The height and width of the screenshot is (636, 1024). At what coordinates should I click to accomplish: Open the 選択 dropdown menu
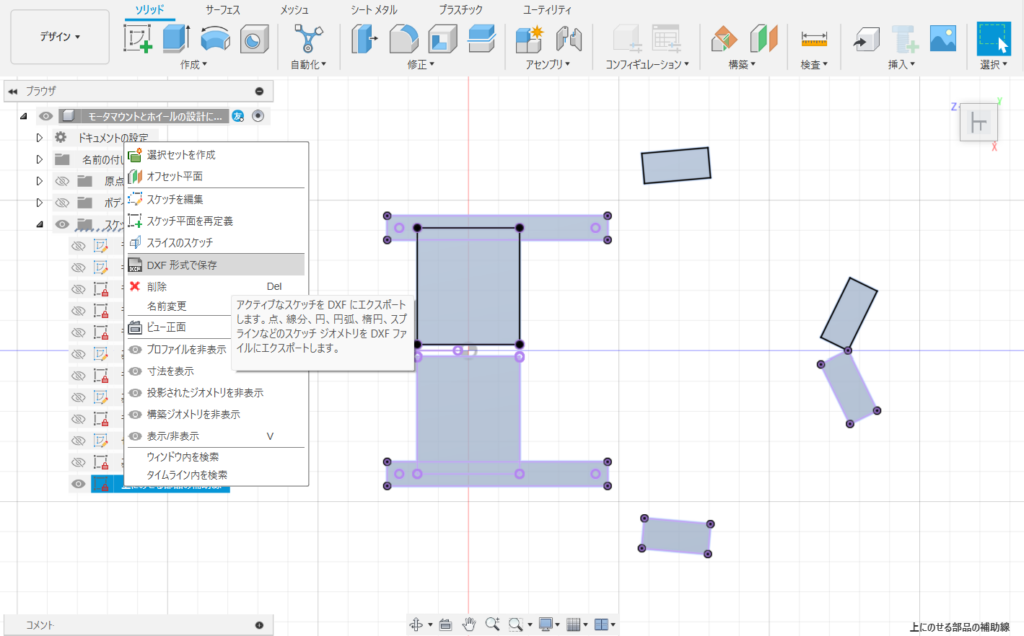tap(994, 64)
